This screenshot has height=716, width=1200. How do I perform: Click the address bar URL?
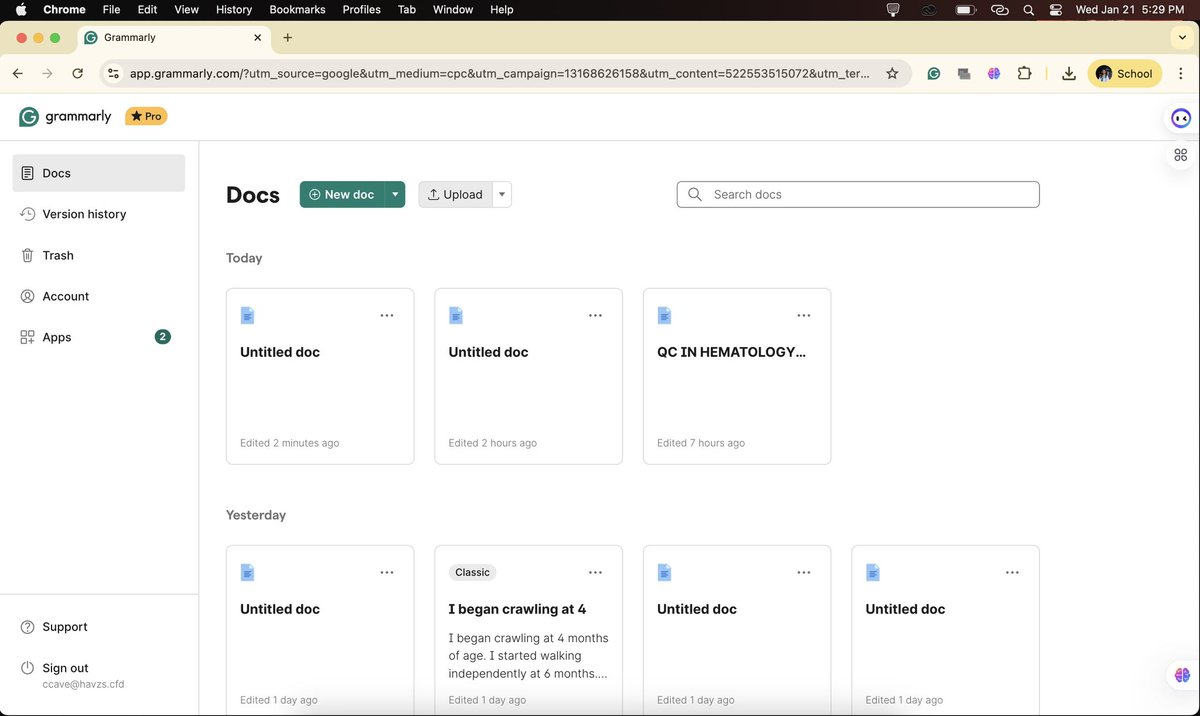499,73
